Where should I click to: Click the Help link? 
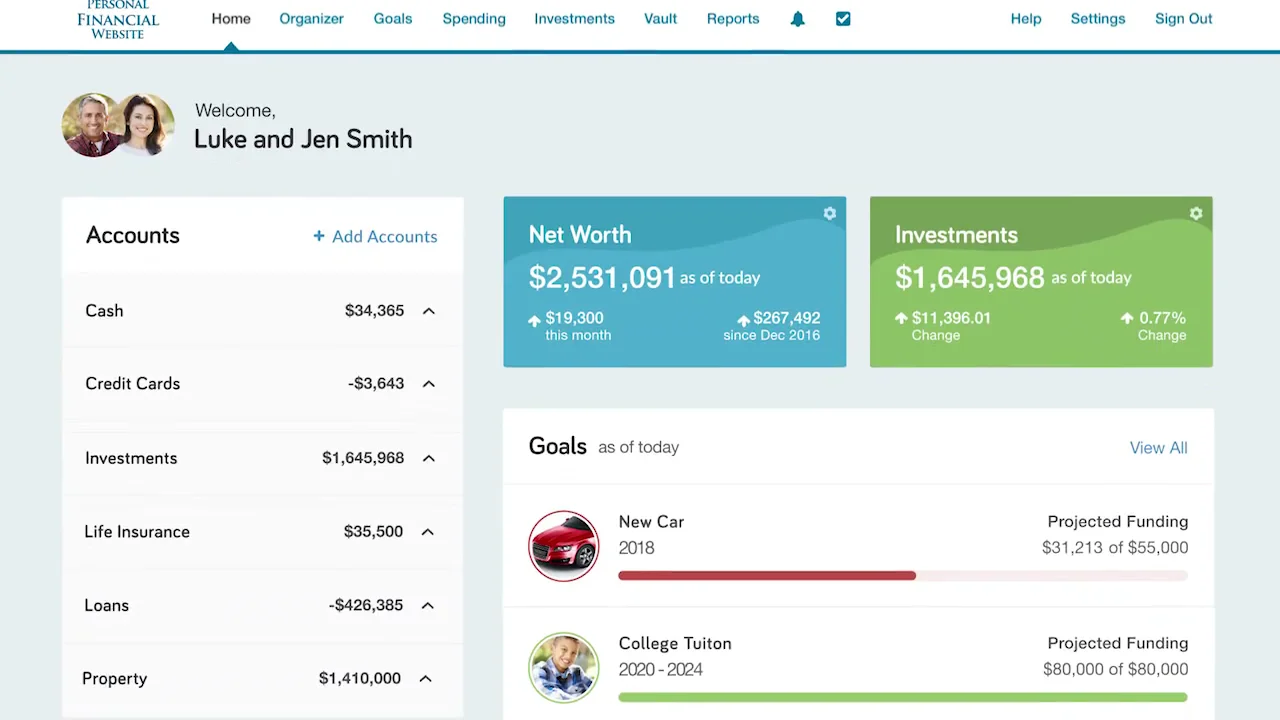[1026, 19]
